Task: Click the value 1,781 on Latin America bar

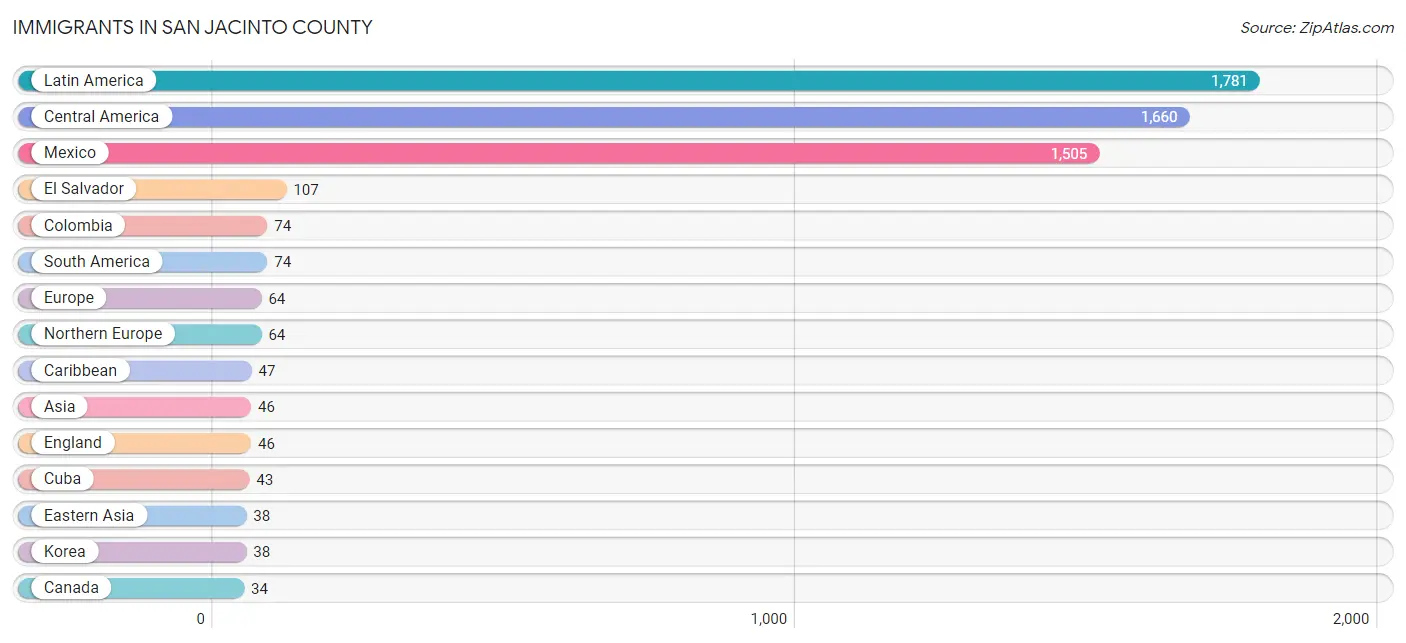Action: 1229,81
